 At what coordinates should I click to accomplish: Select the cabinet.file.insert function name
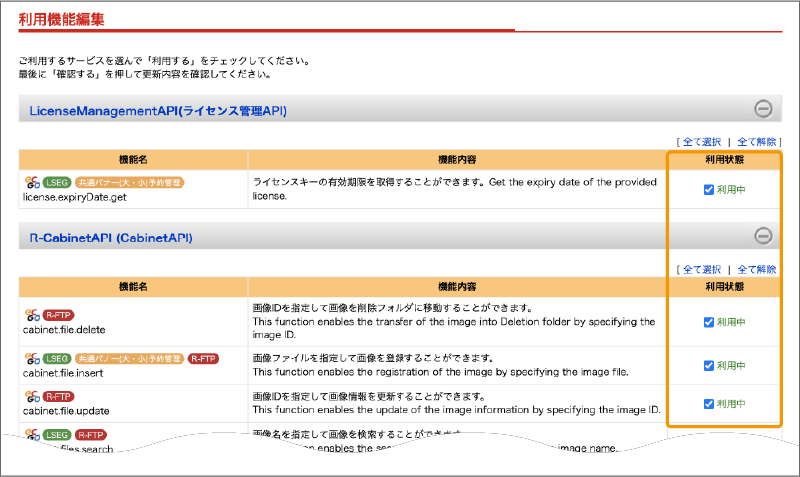[x=63, y=373]
